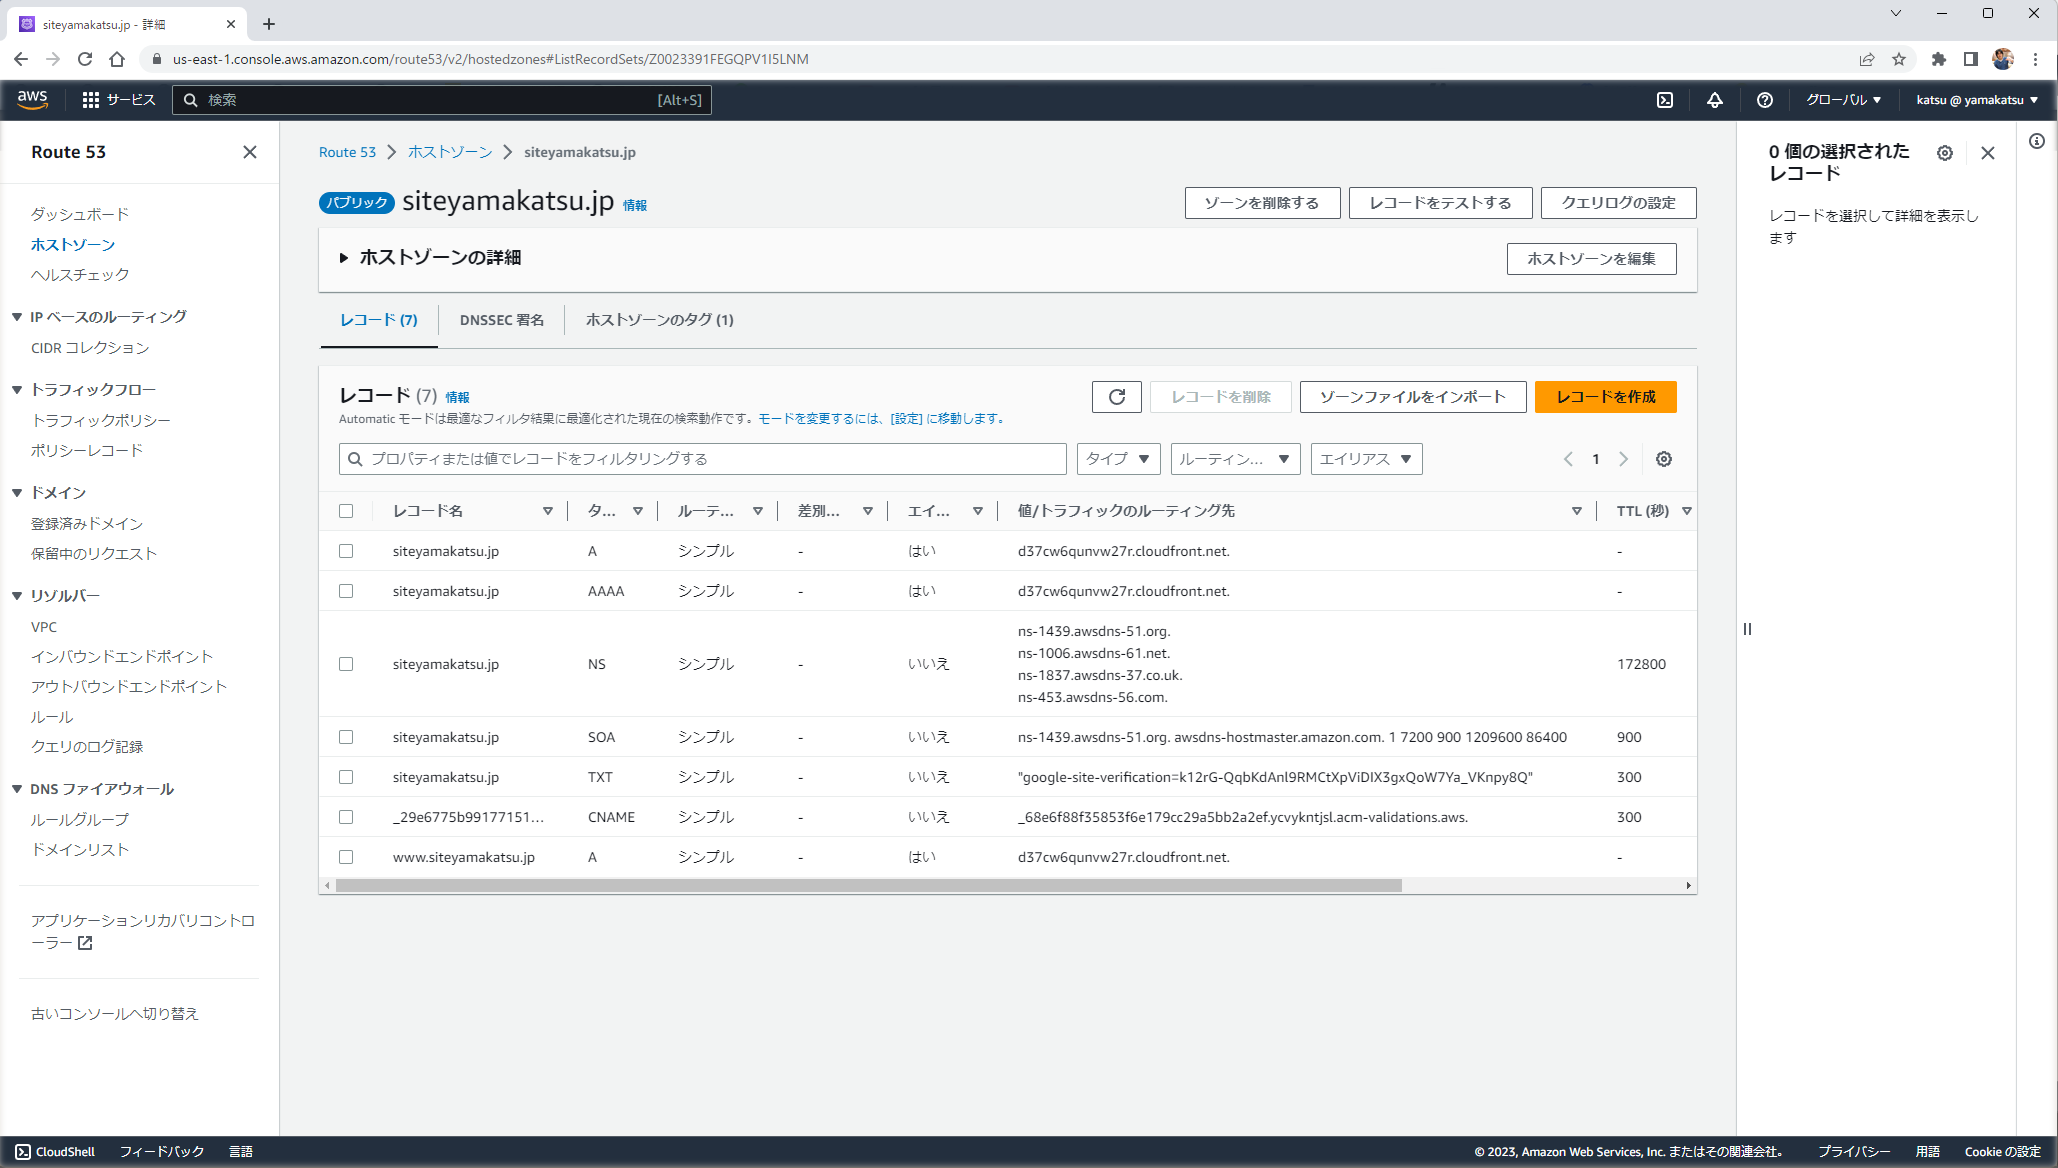The height and width of the screenshot is (1168, 2058).
Task: Open the タイプ filter dropdown
Action: 1119,459
